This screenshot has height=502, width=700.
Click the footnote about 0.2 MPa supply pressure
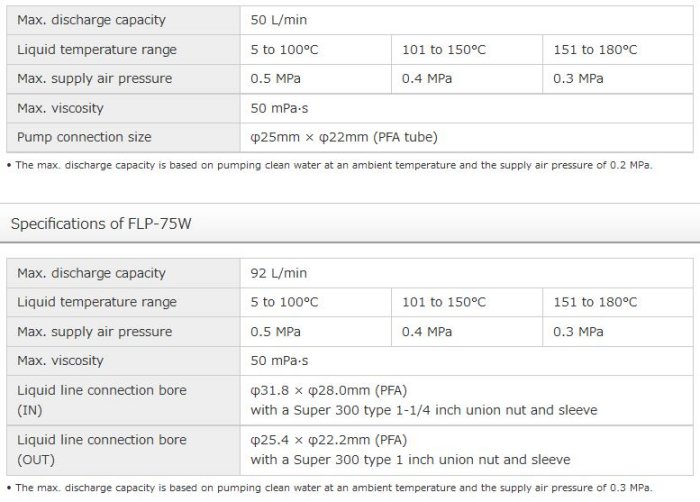pos(330,165)
